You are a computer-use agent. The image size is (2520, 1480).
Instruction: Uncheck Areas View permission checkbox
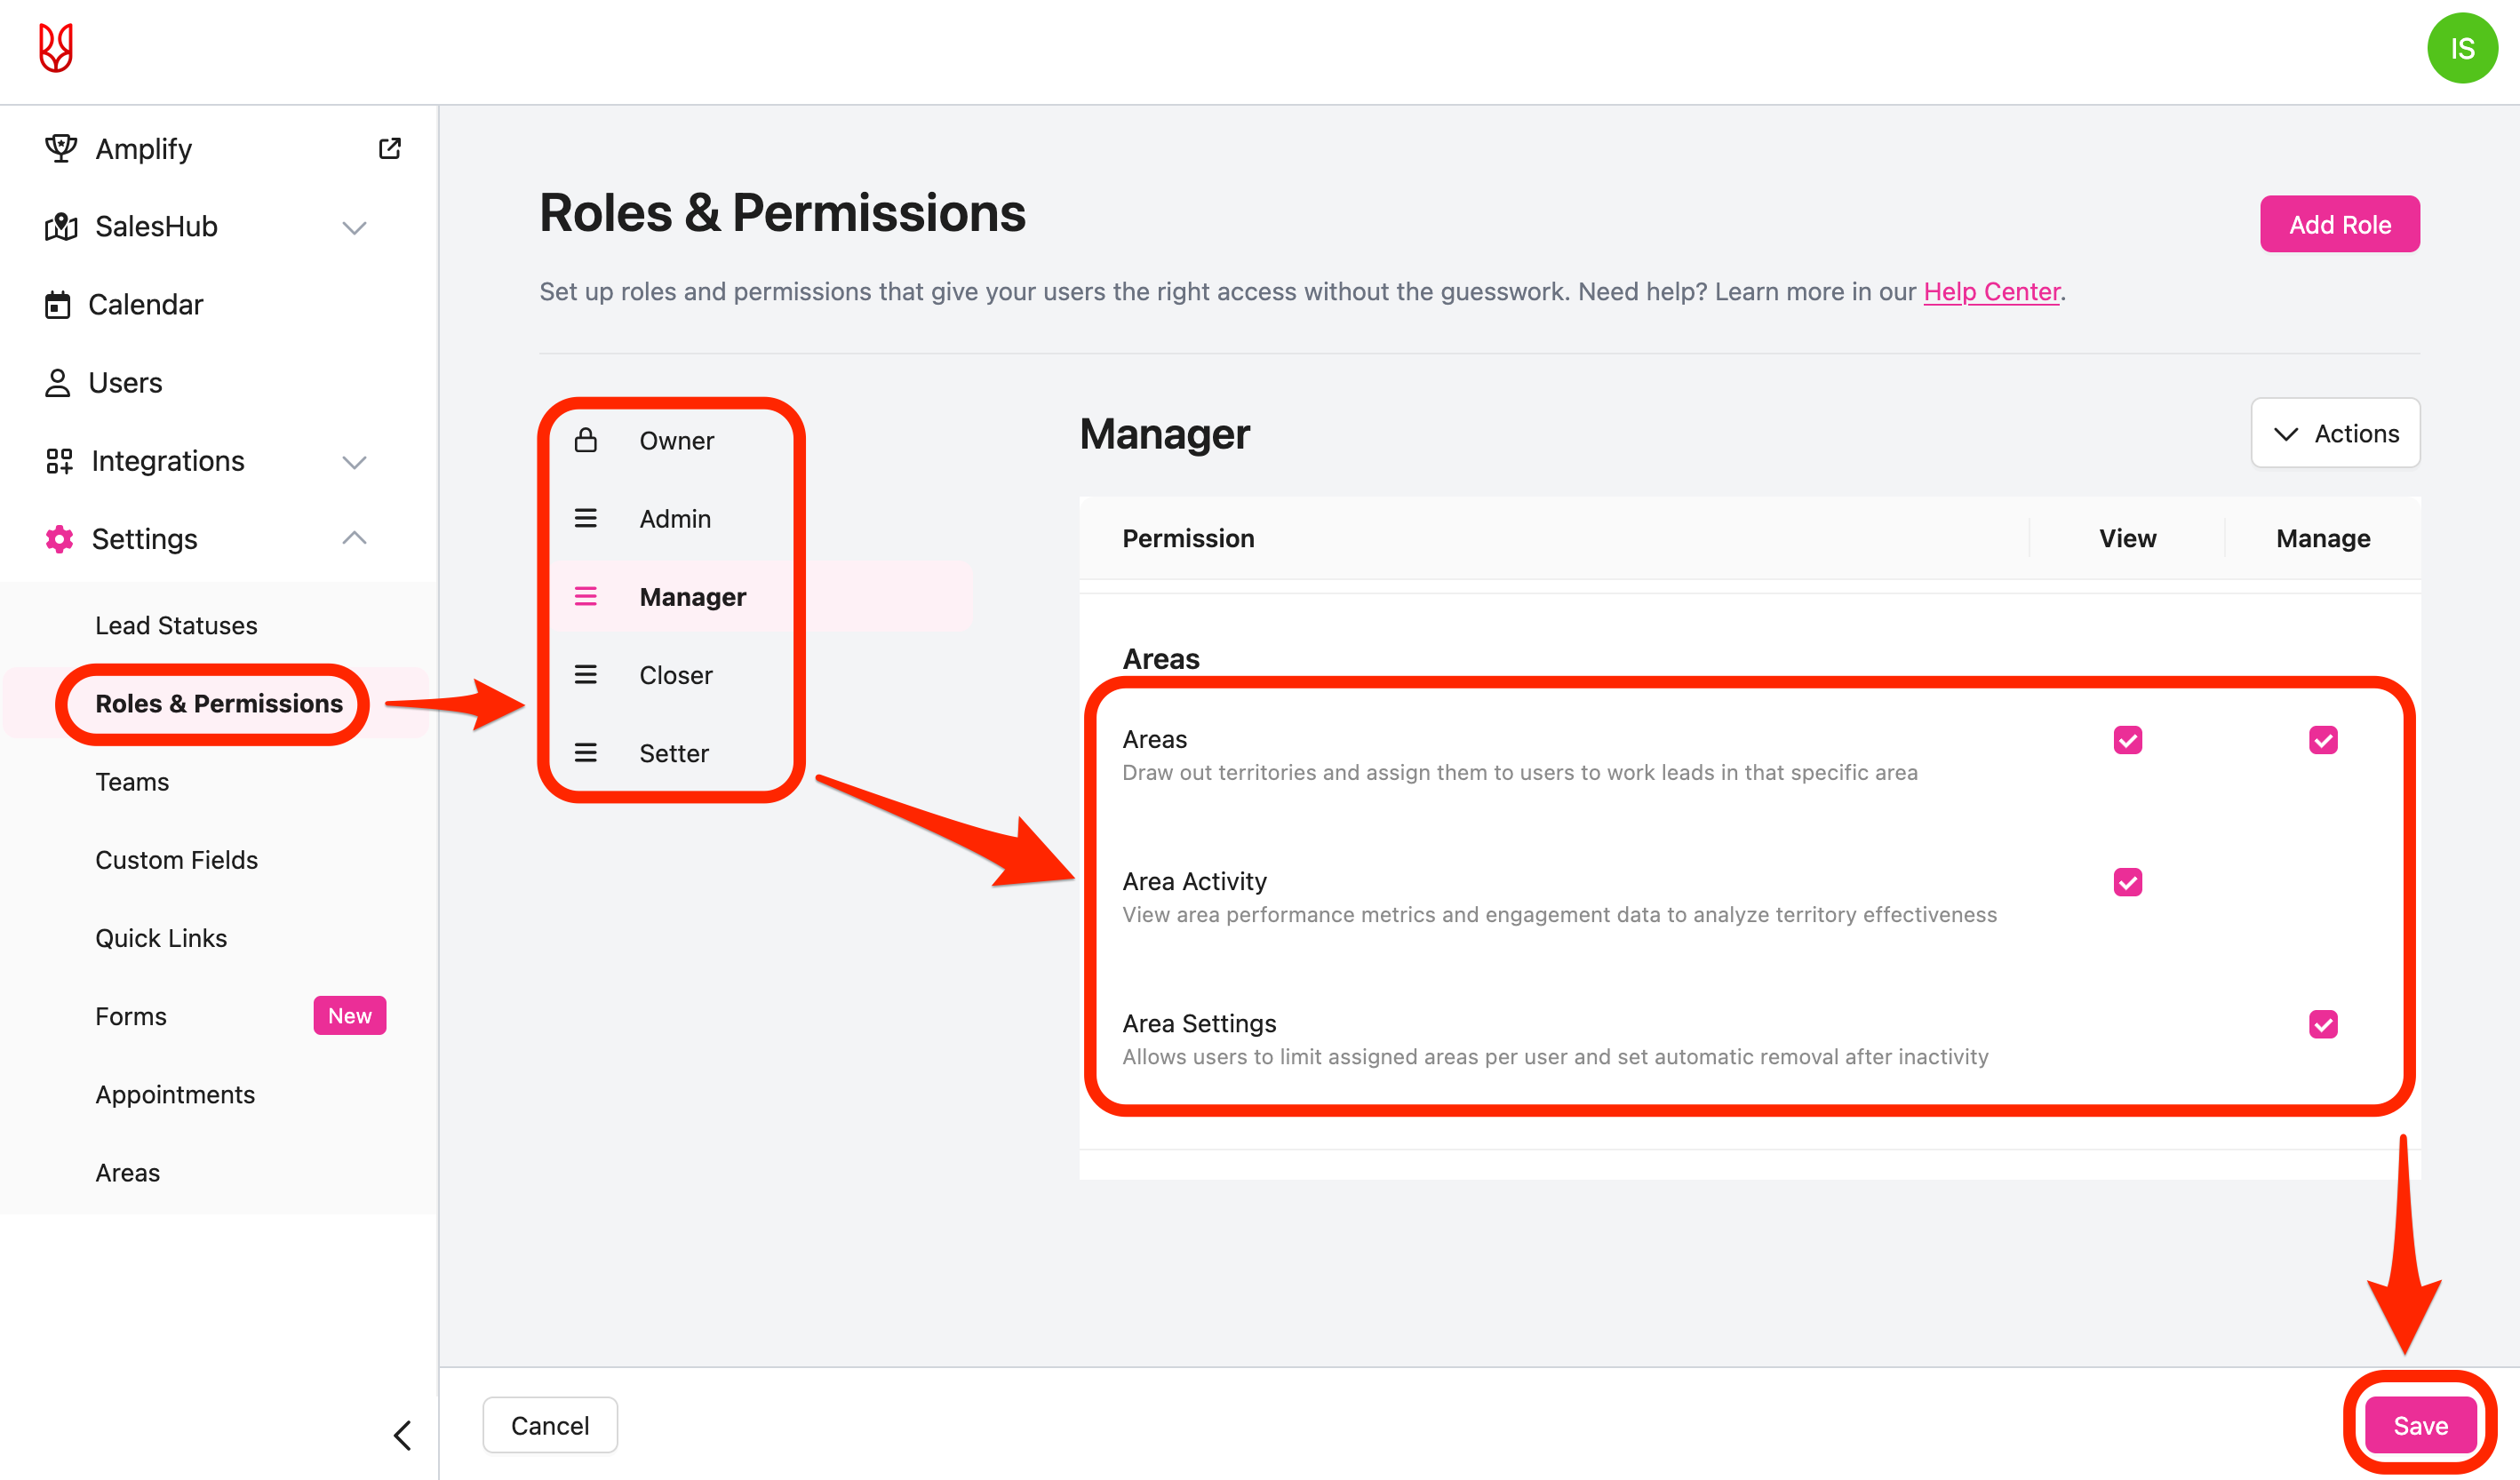(x=2127, y=740)
